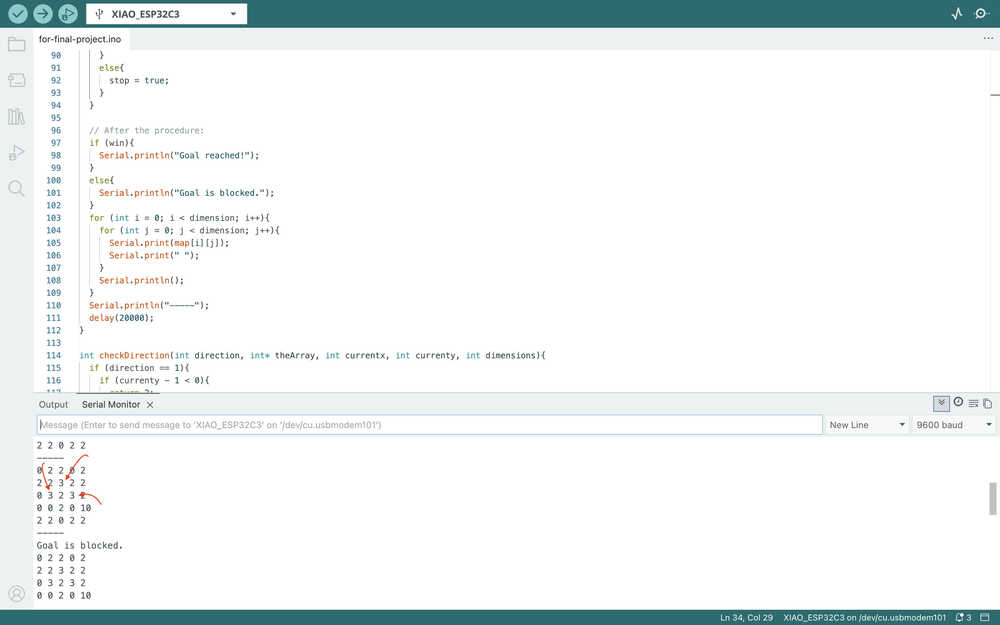
Task: Click the "stop = true;" code line
Action: click(138, 80)
